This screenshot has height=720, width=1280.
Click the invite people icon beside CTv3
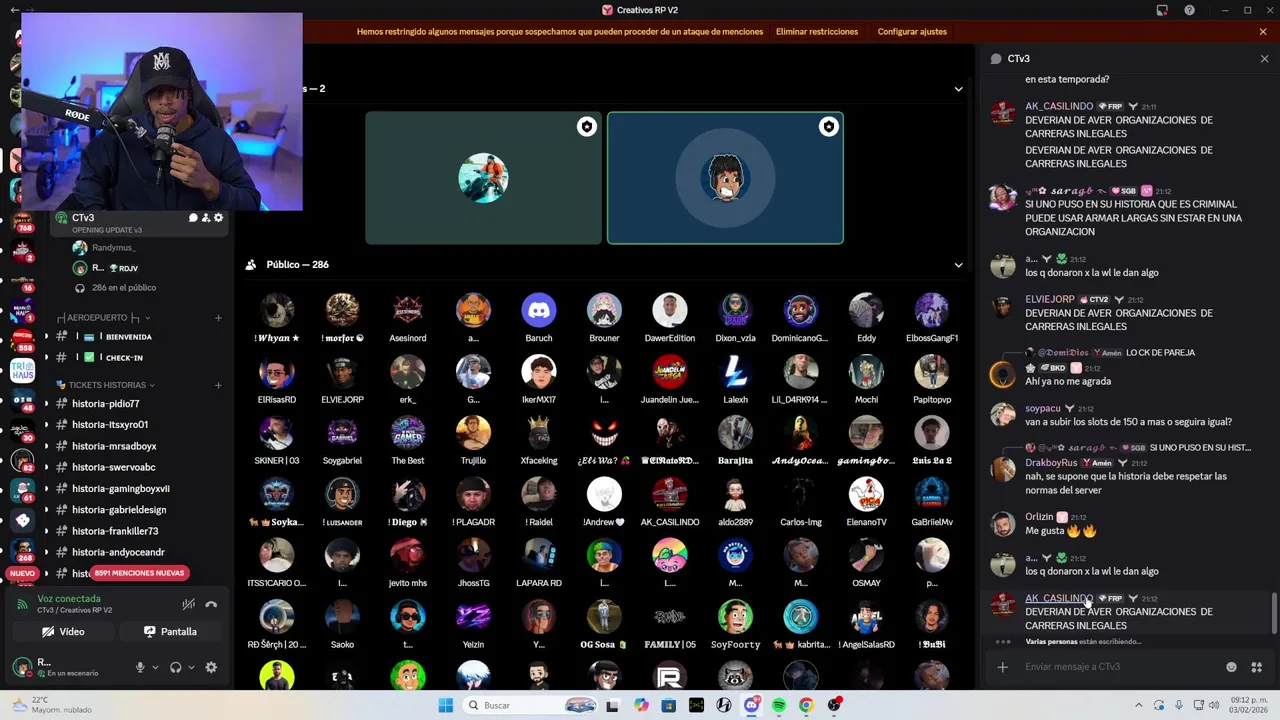pos(206,218)
